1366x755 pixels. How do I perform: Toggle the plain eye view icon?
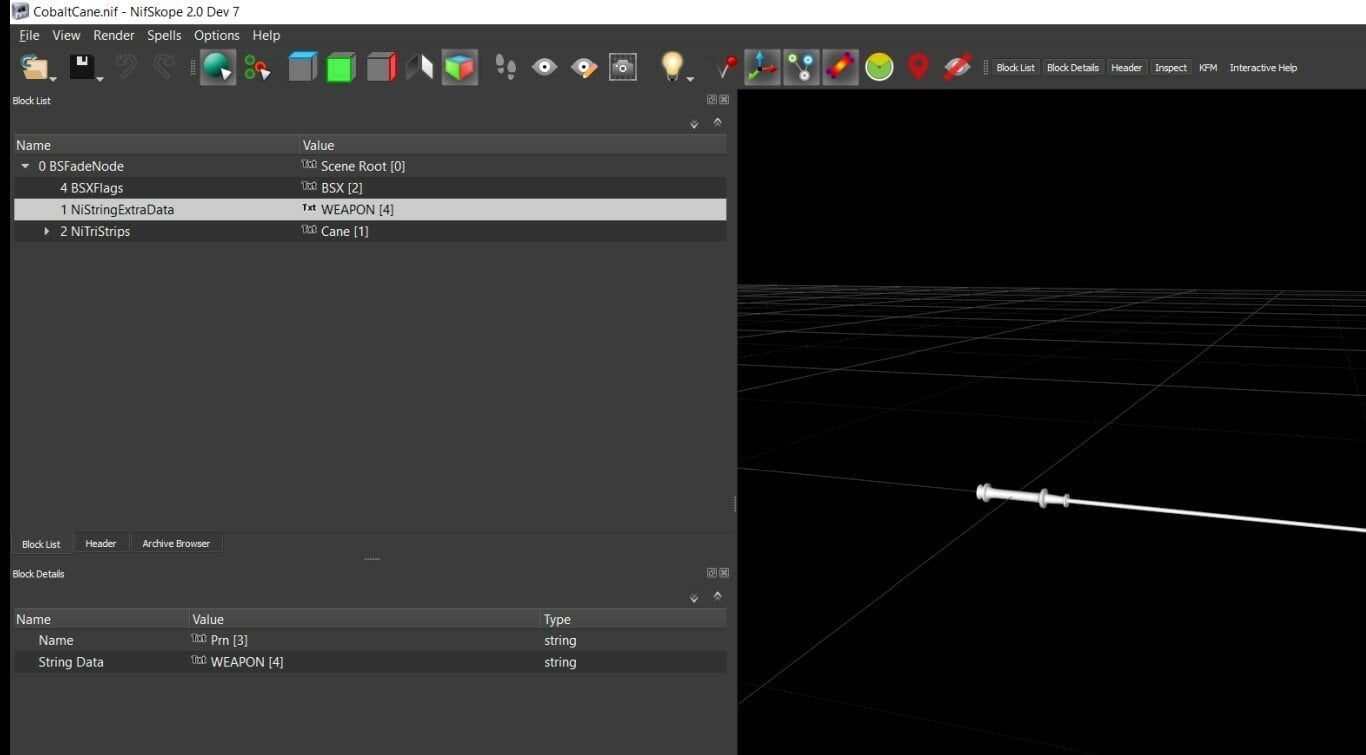click(544, 67)
